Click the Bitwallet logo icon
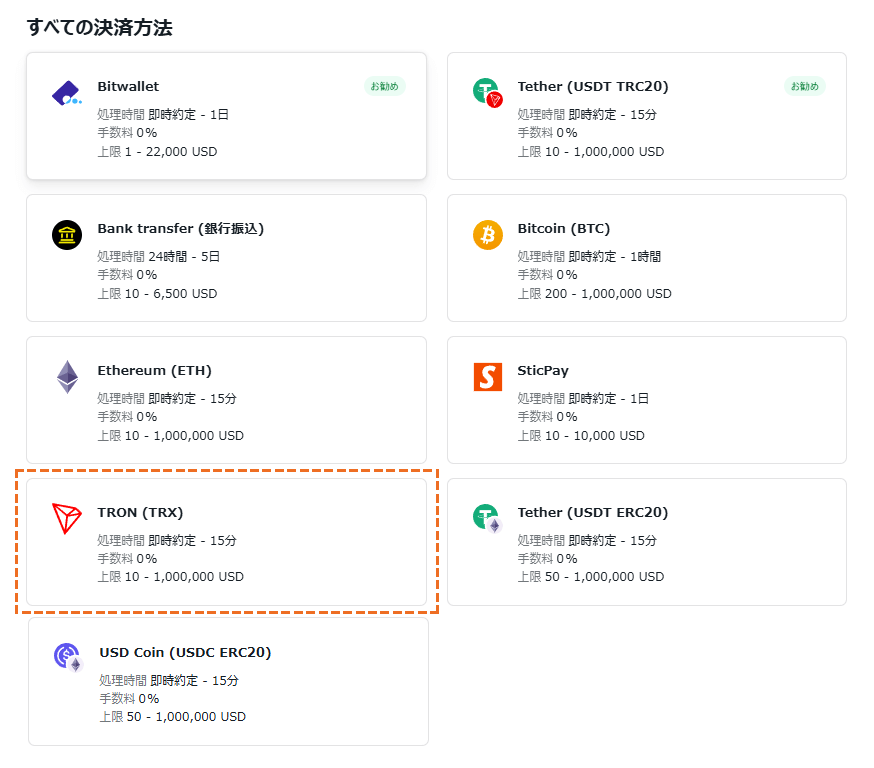Viewport: 874px width, 768px height. (67, 93)
